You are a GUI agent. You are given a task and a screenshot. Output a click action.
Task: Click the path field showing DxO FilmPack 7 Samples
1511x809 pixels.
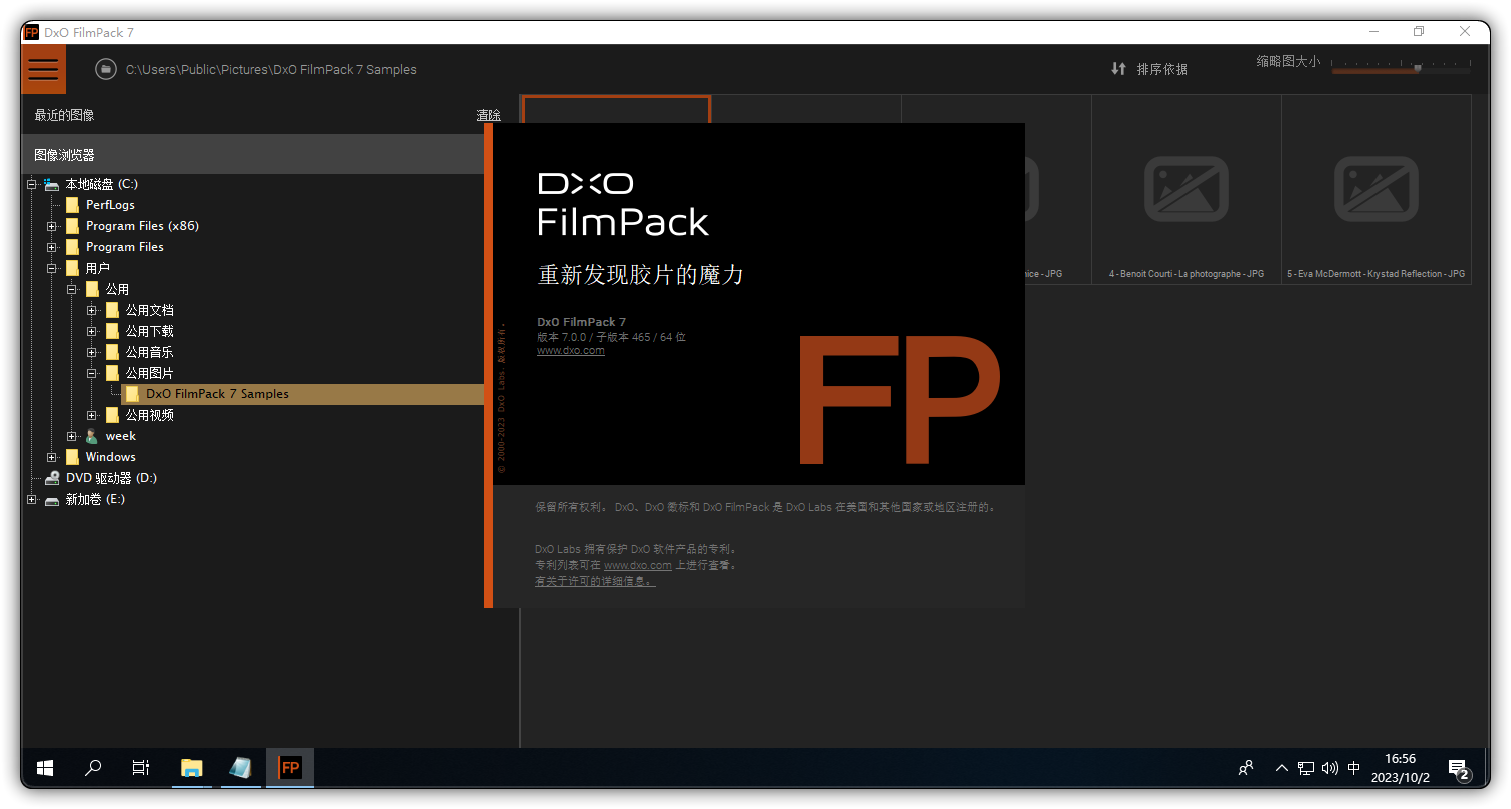(x=271, y=70)
